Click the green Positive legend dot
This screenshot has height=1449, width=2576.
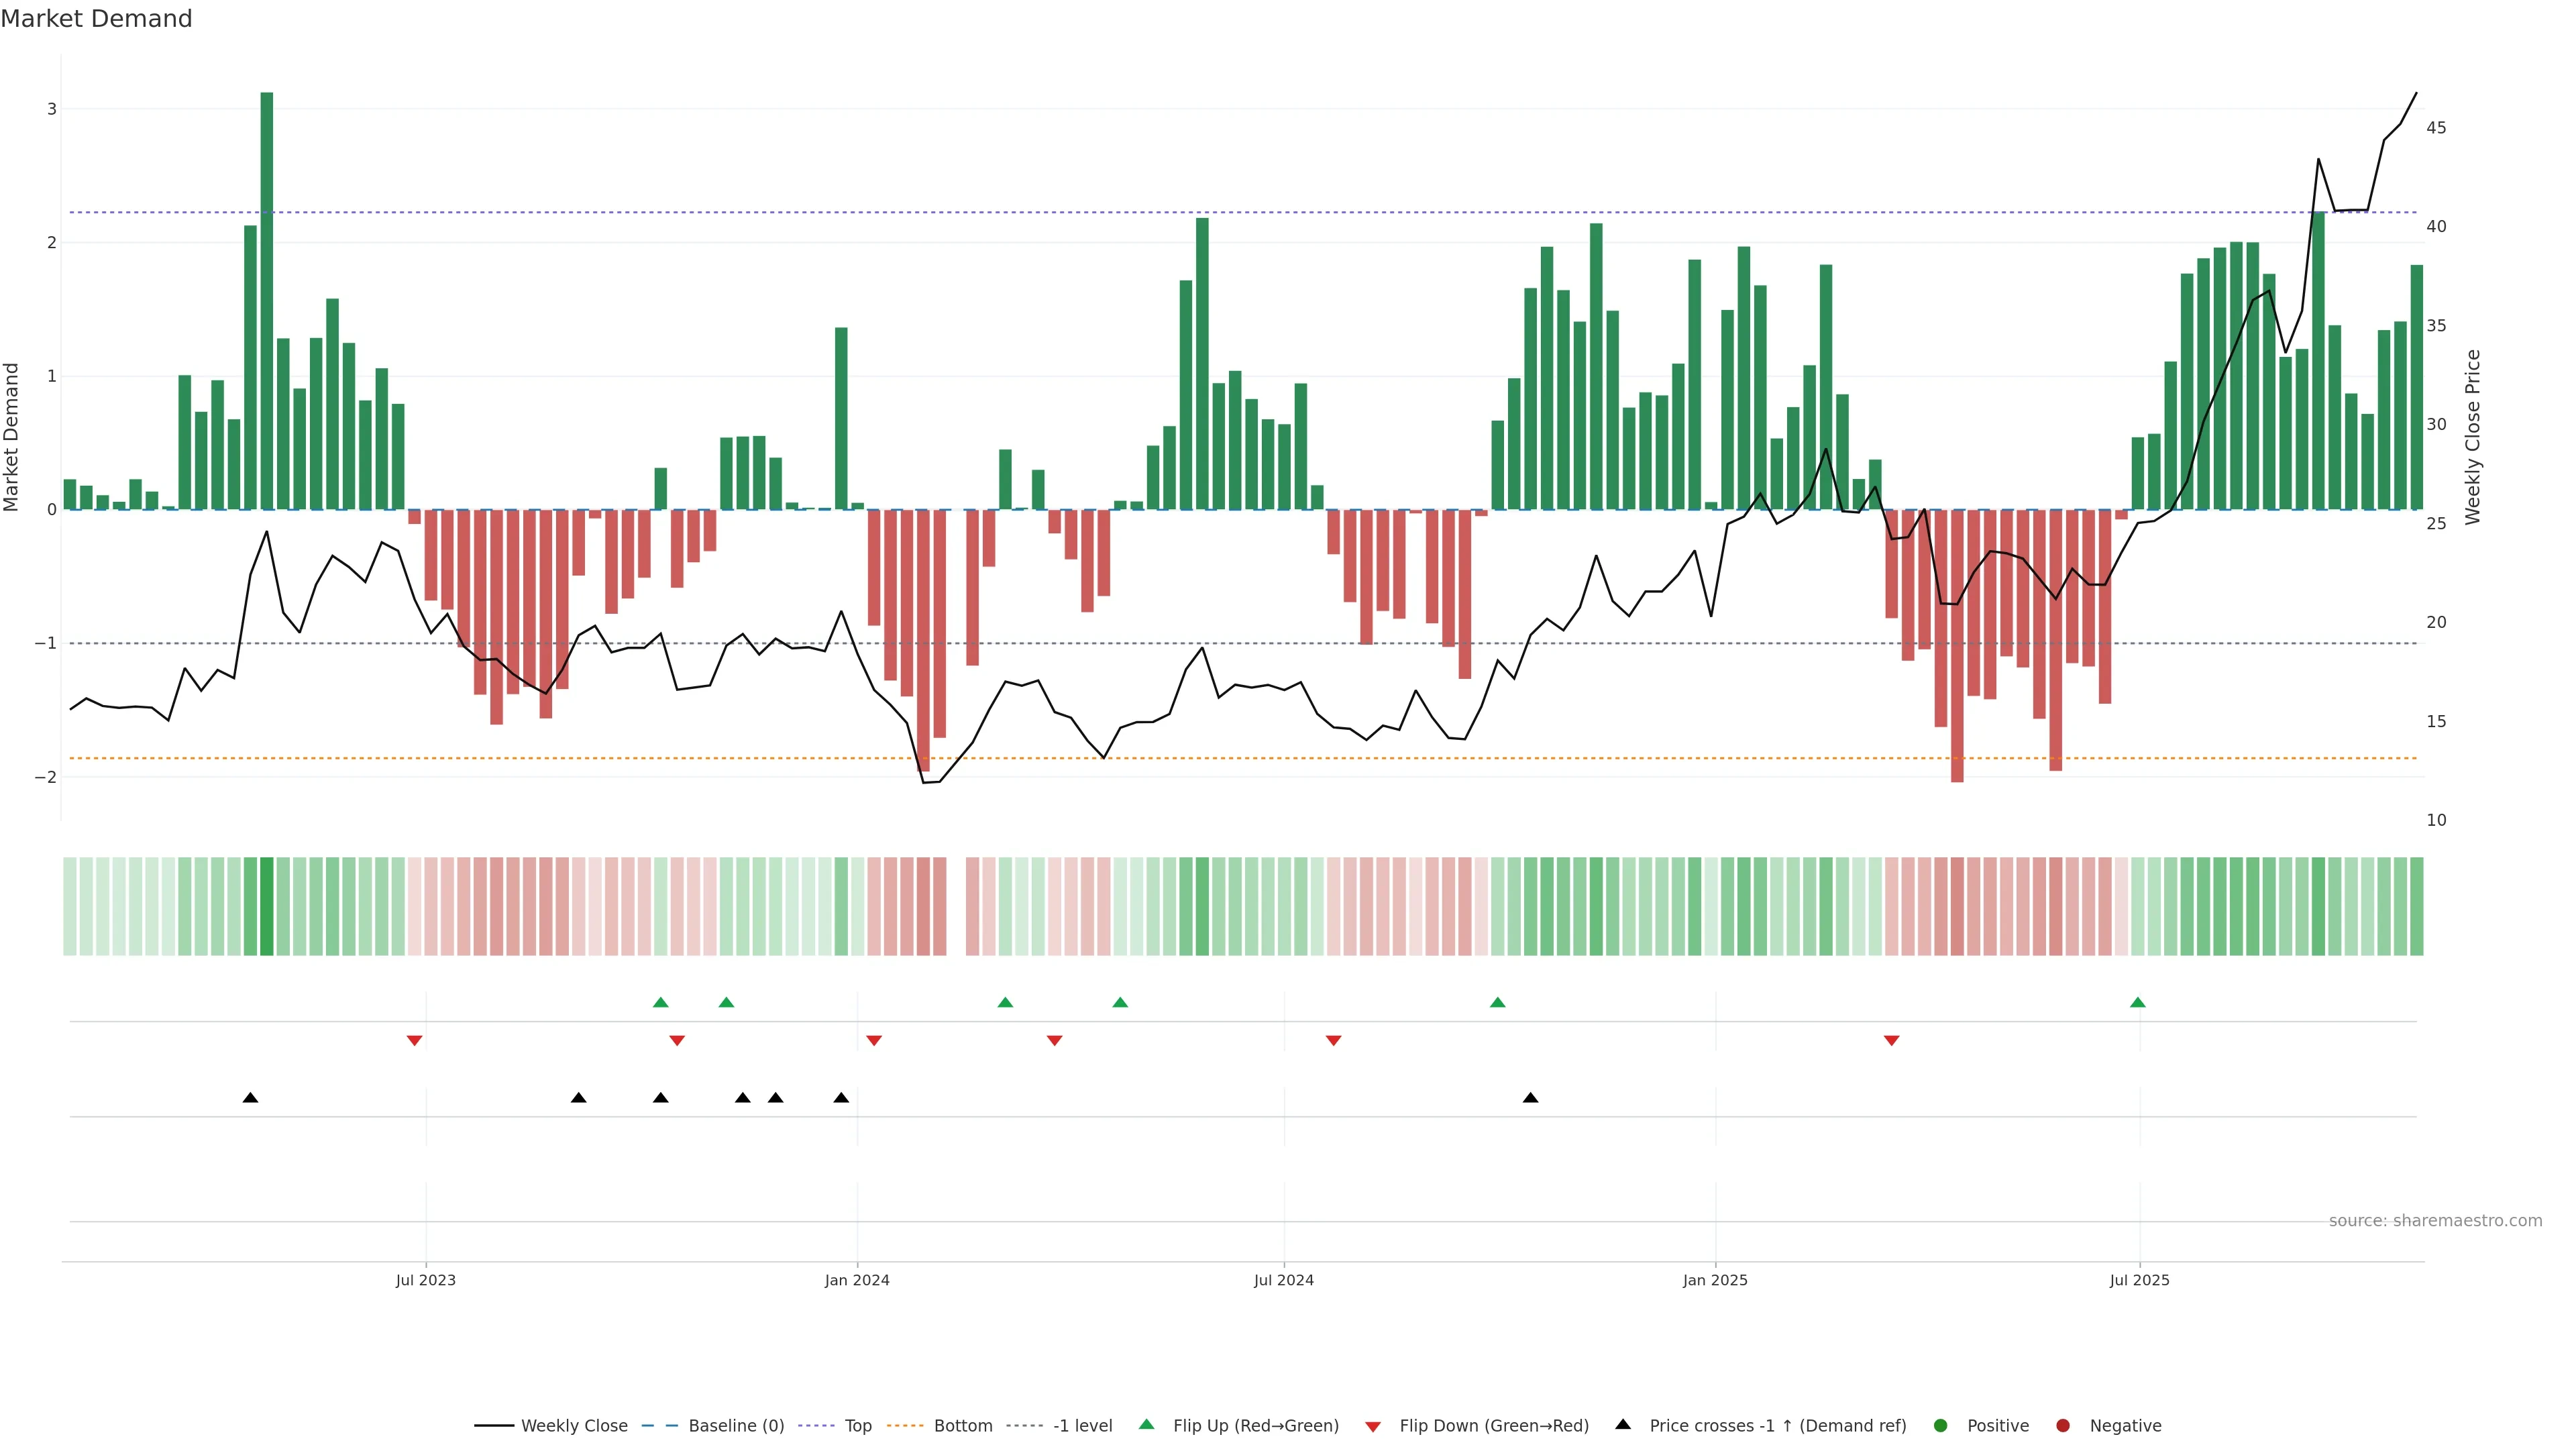pos(1941,1426)
